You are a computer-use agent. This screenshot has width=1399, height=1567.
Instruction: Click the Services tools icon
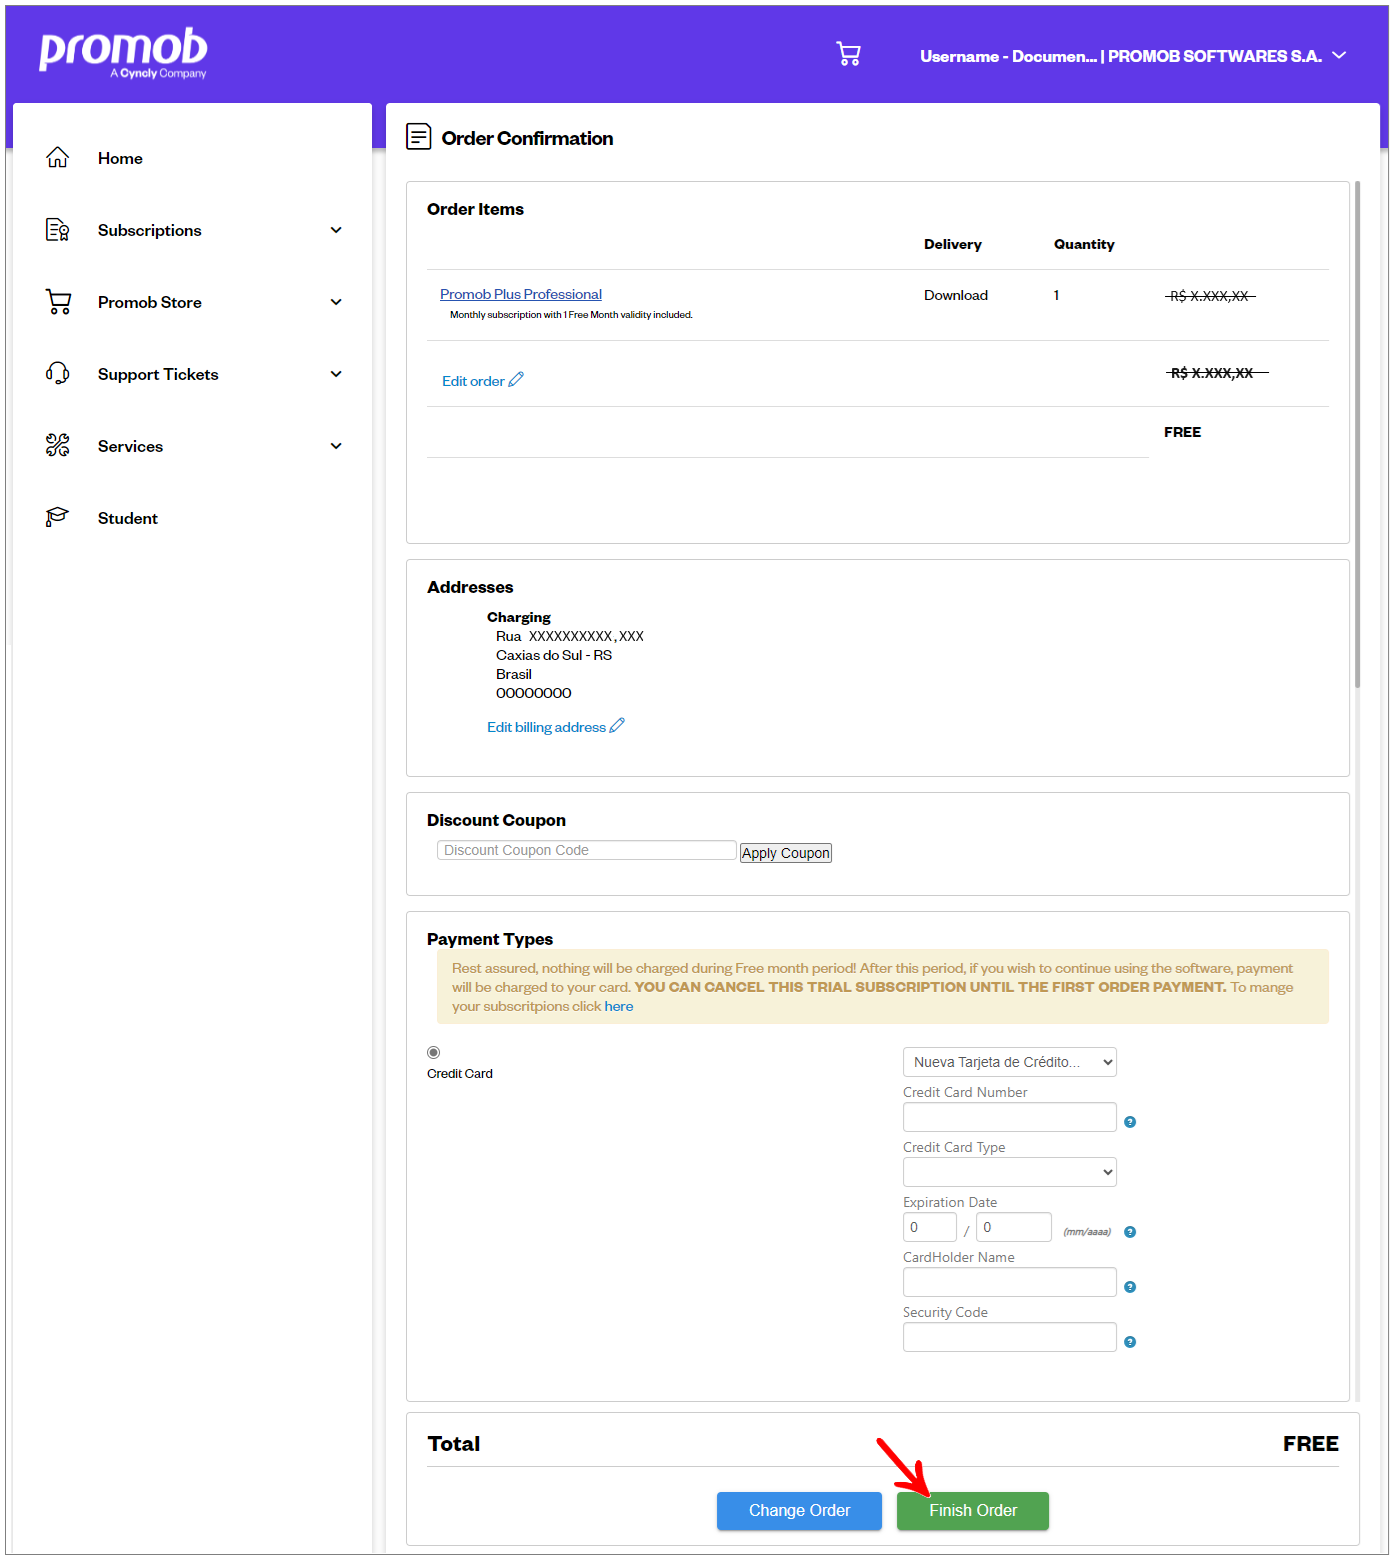pos(58,446)
